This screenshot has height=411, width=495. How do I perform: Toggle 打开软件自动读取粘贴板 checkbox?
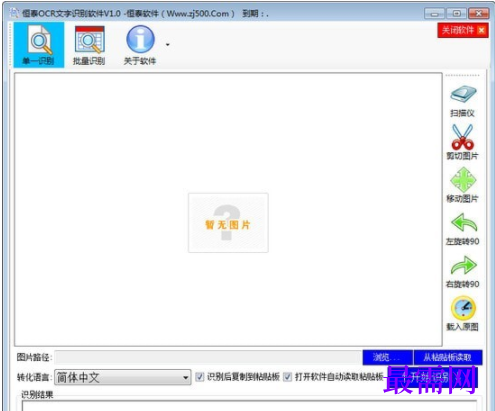coord(287,377)
